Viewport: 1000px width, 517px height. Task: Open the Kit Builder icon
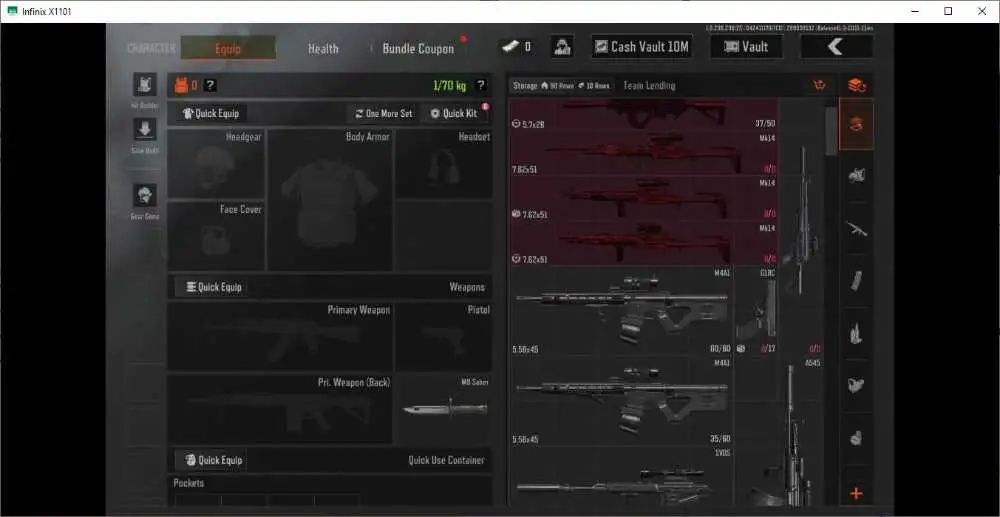click(x=145, y=85)
